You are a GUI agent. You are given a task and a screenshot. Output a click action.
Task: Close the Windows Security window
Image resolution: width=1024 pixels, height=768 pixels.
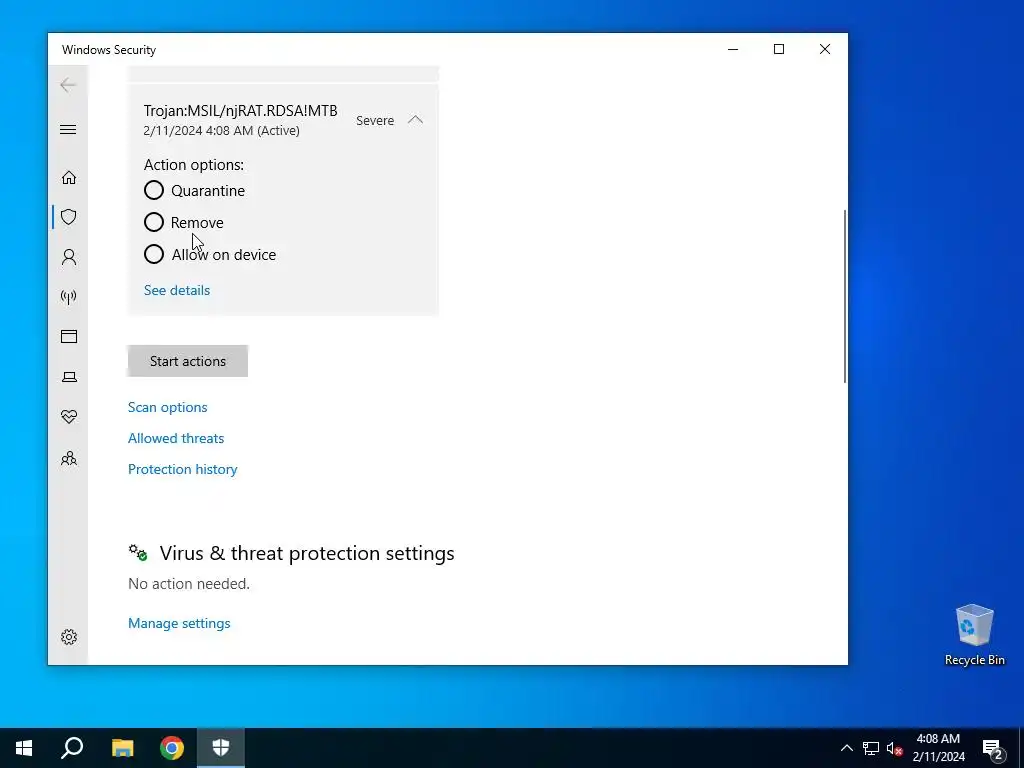pyautogui.click(x=825, y=50)
